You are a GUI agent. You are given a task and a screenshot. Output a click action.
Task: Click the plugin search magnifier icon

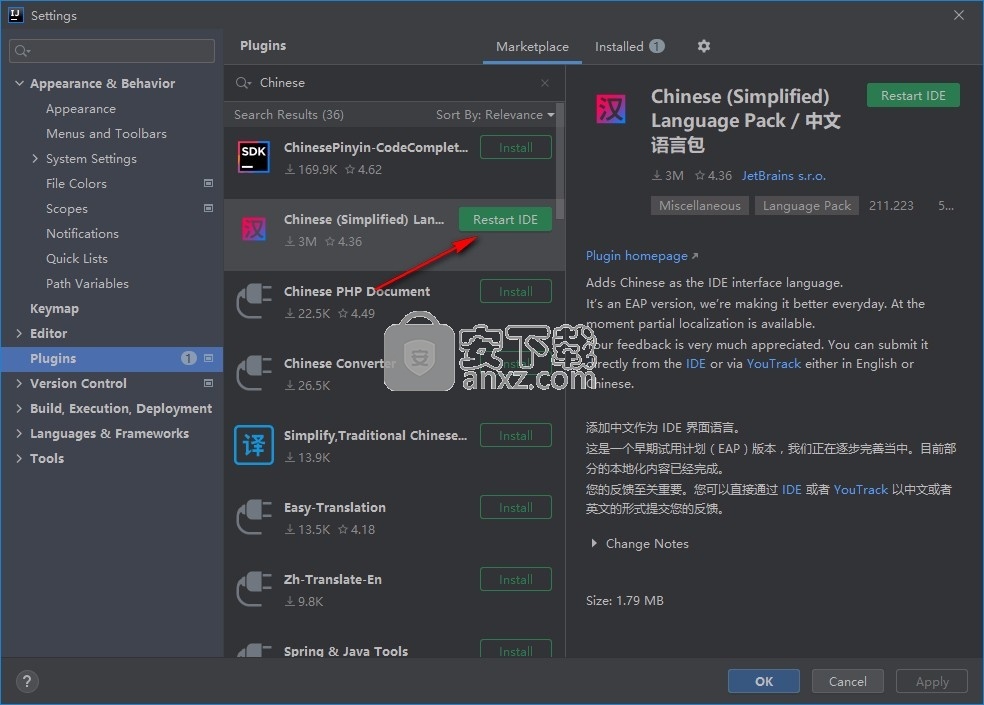click(x=243, y=83)
